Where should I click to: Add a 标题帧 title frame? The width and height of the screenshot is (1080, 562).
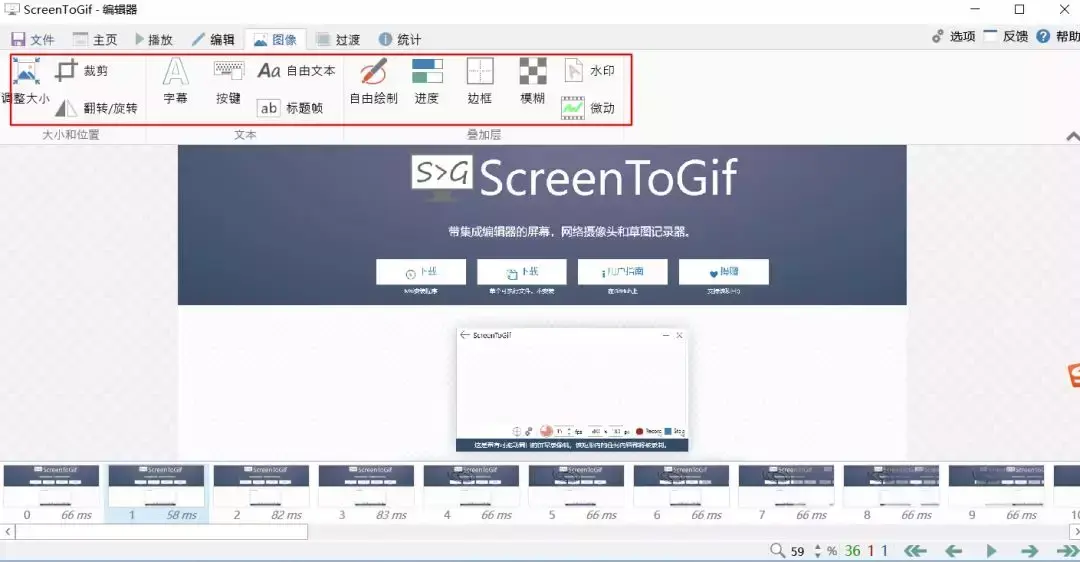click(290, 107)
